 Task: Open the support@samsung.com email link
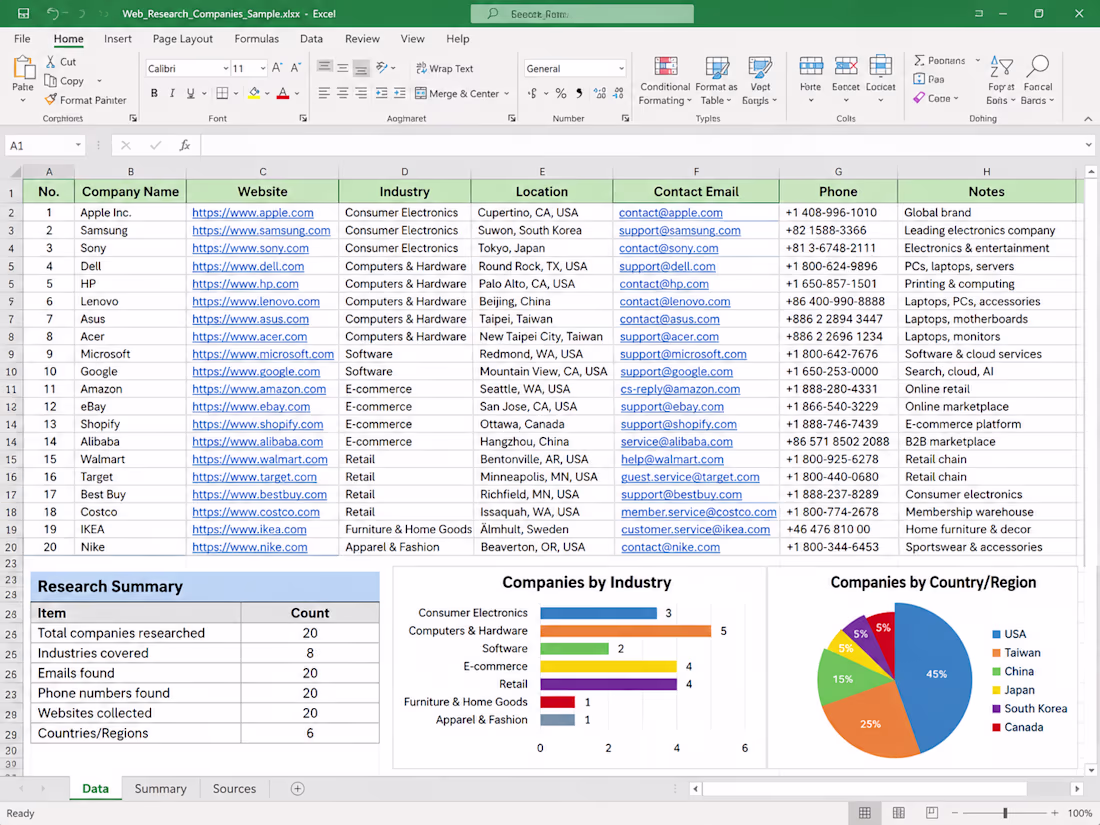(679, 230)
